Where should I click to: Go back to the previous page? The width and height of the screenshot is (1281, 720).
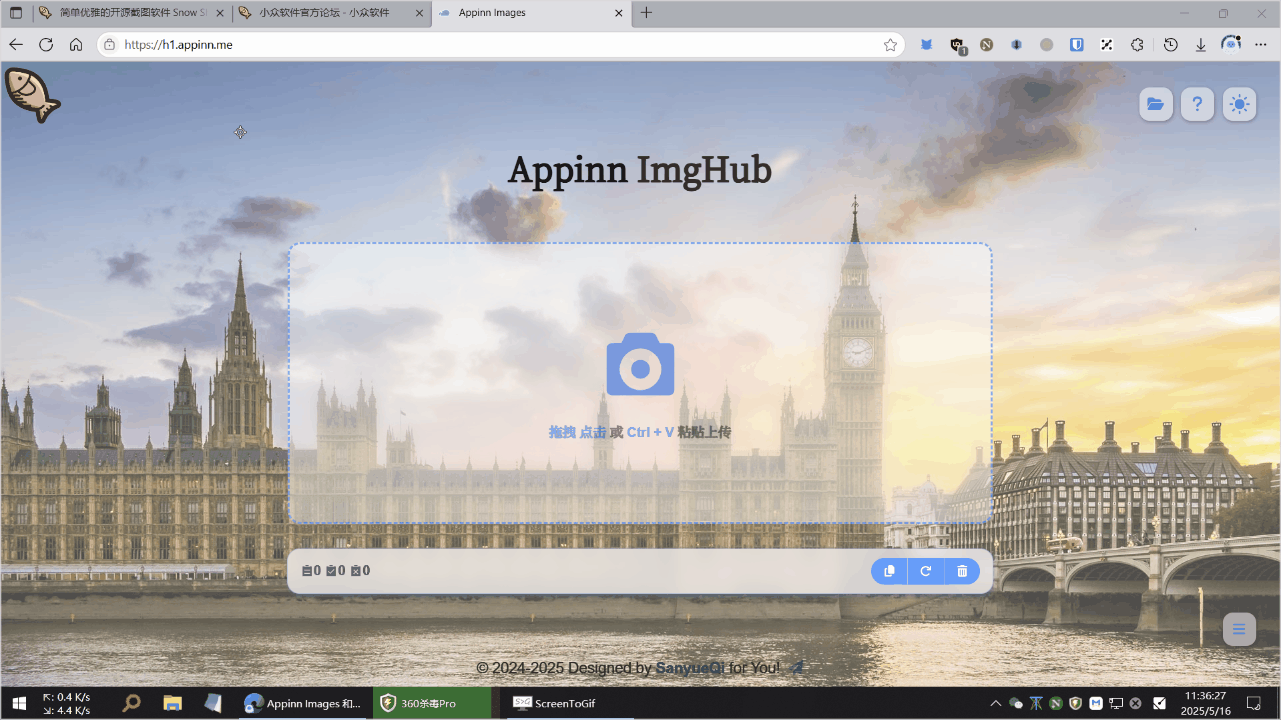(x=16, y=45)
